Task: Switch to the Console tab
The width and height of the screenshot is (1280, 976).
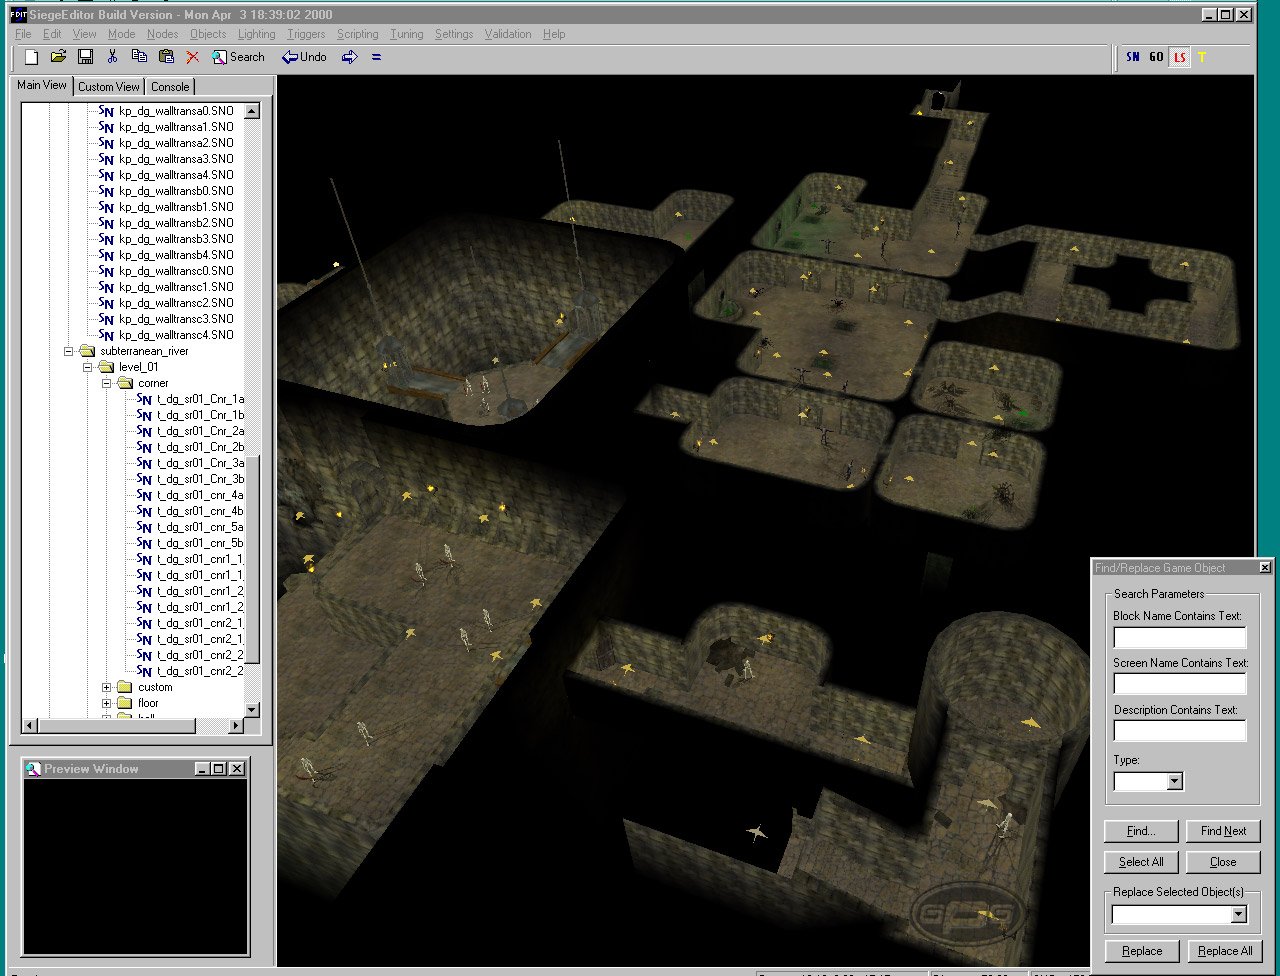Action: [x=170, y=87]
